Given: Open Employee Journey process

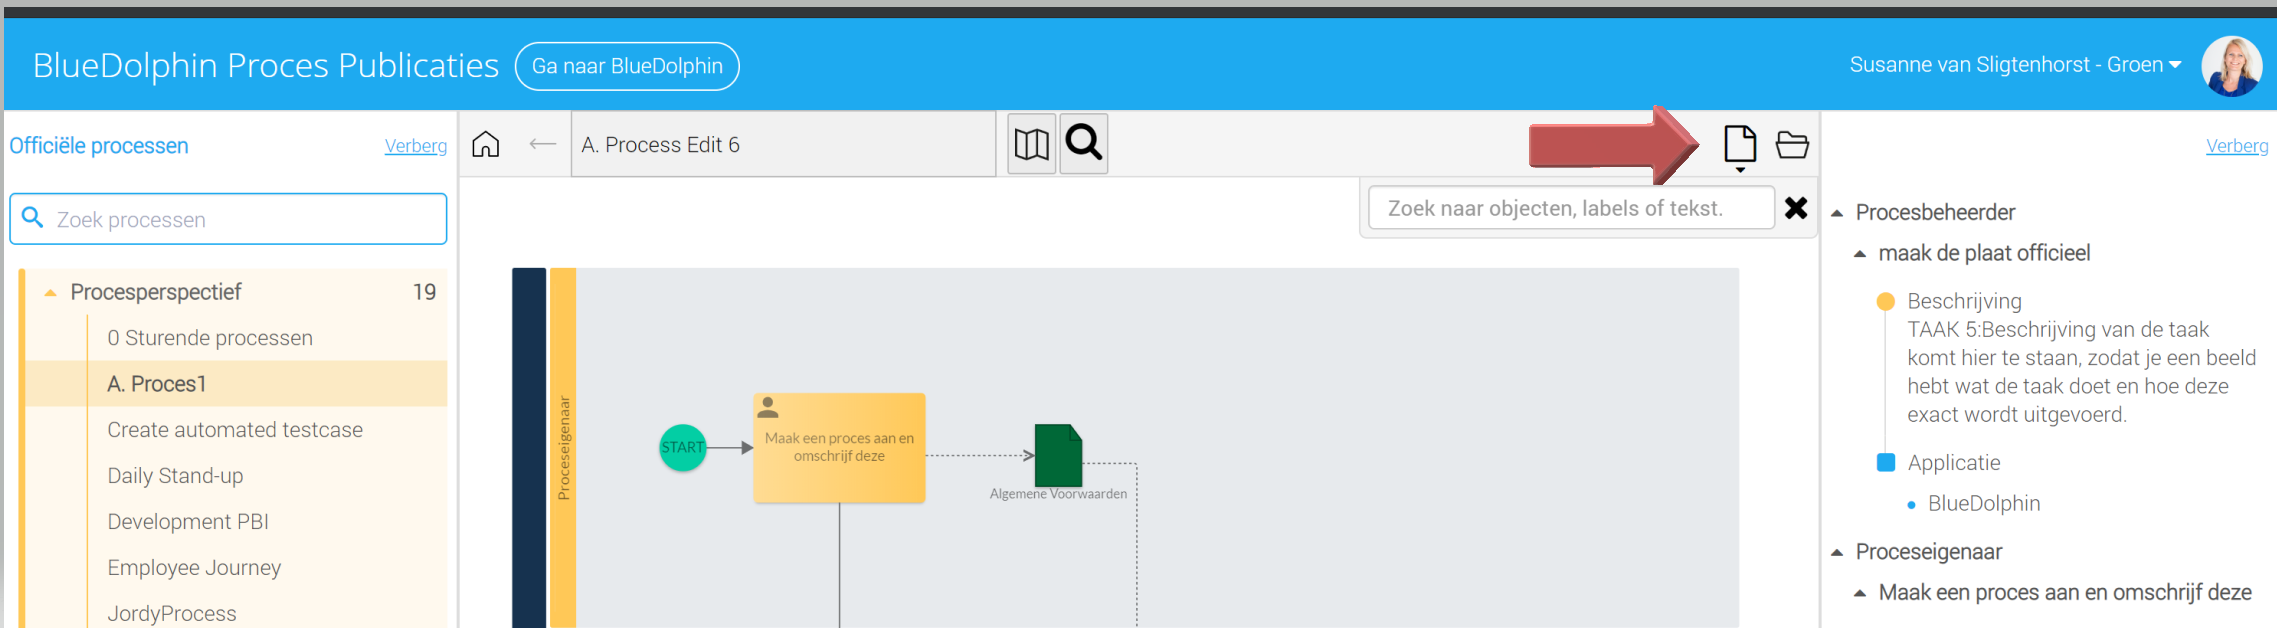Looking at the screenshot, I should pos(194,568).
